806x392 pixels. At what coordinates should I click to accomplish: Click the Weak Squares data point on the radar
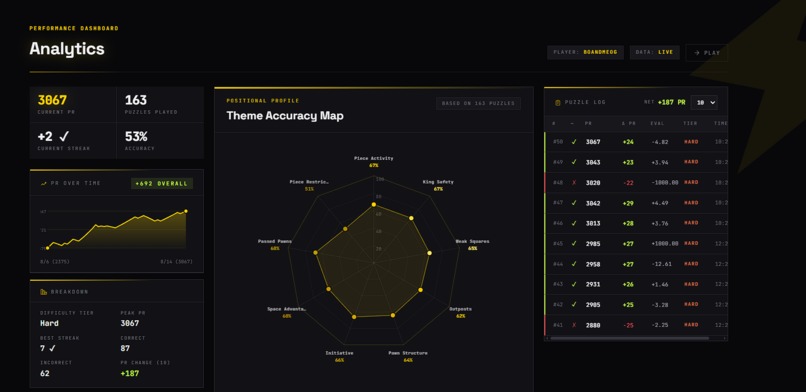click(429, 253)
